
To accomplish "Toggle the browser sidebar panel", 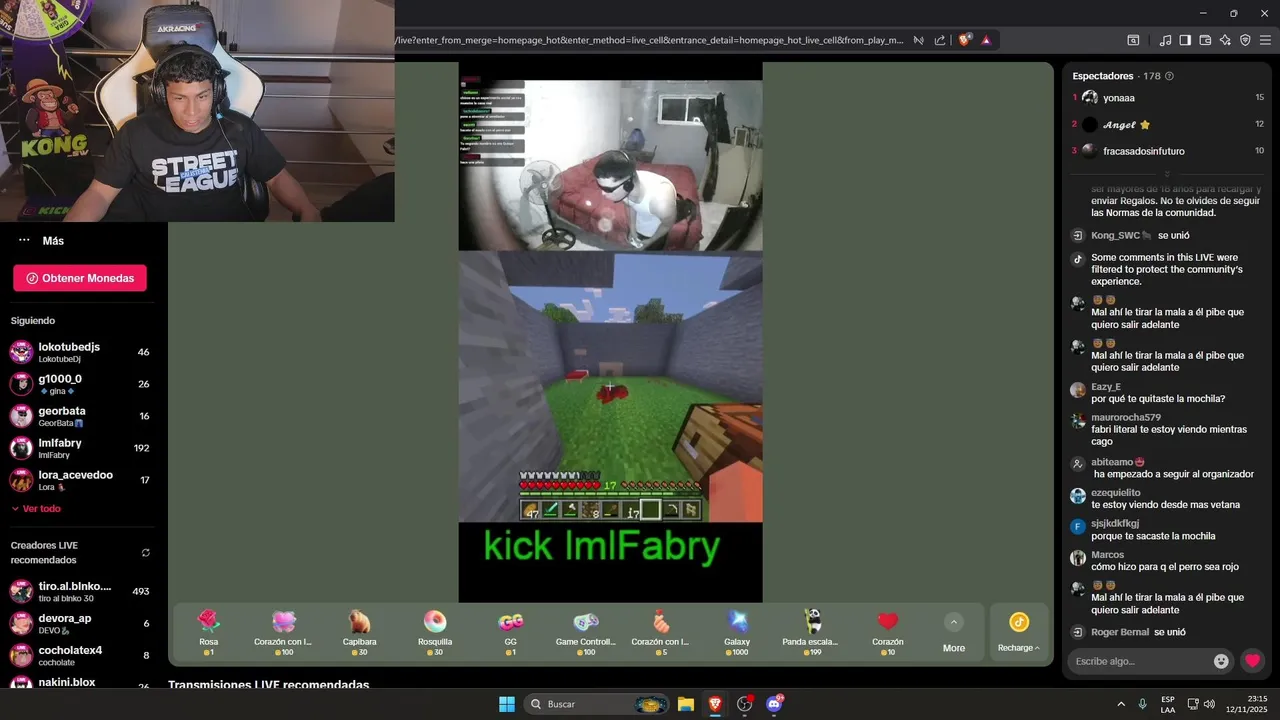I will pos(1185,40).
